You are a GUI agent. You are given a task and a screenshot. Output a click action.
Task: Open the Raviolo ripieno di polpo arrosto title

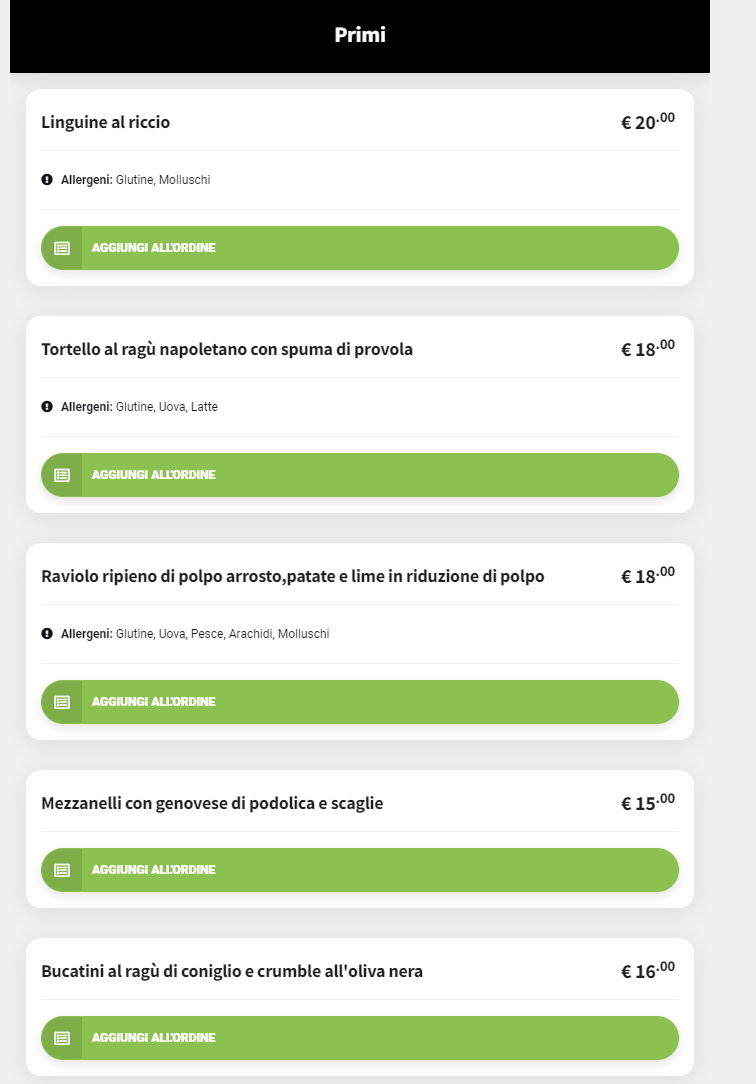(293, 576)
